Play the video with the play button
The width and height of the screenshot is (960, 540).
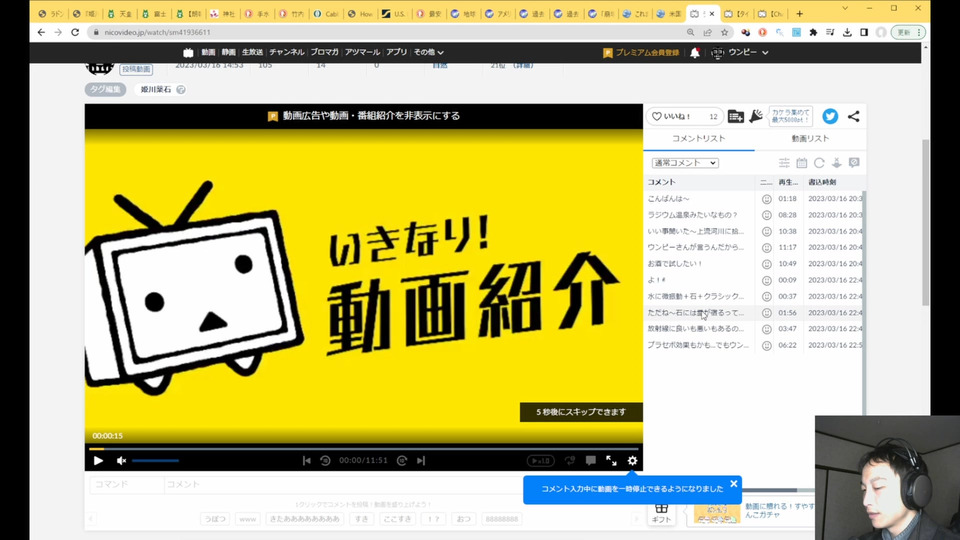pos(98,460)
